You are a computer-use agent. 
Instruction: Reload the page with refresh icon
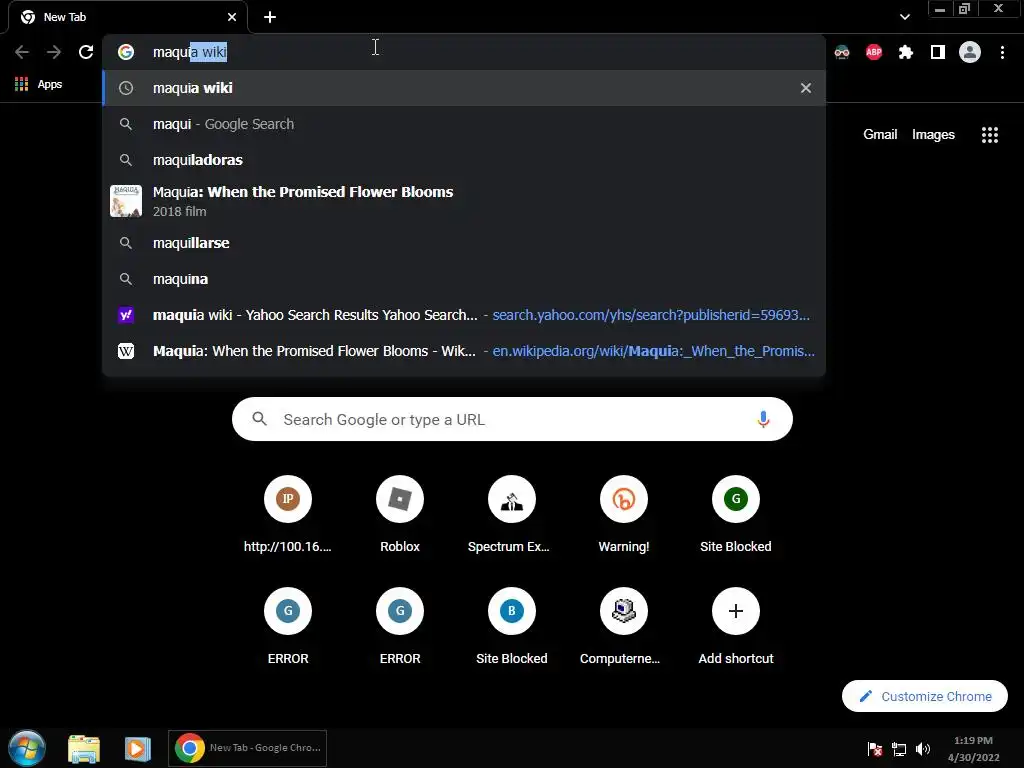click(x=86, y=52)
